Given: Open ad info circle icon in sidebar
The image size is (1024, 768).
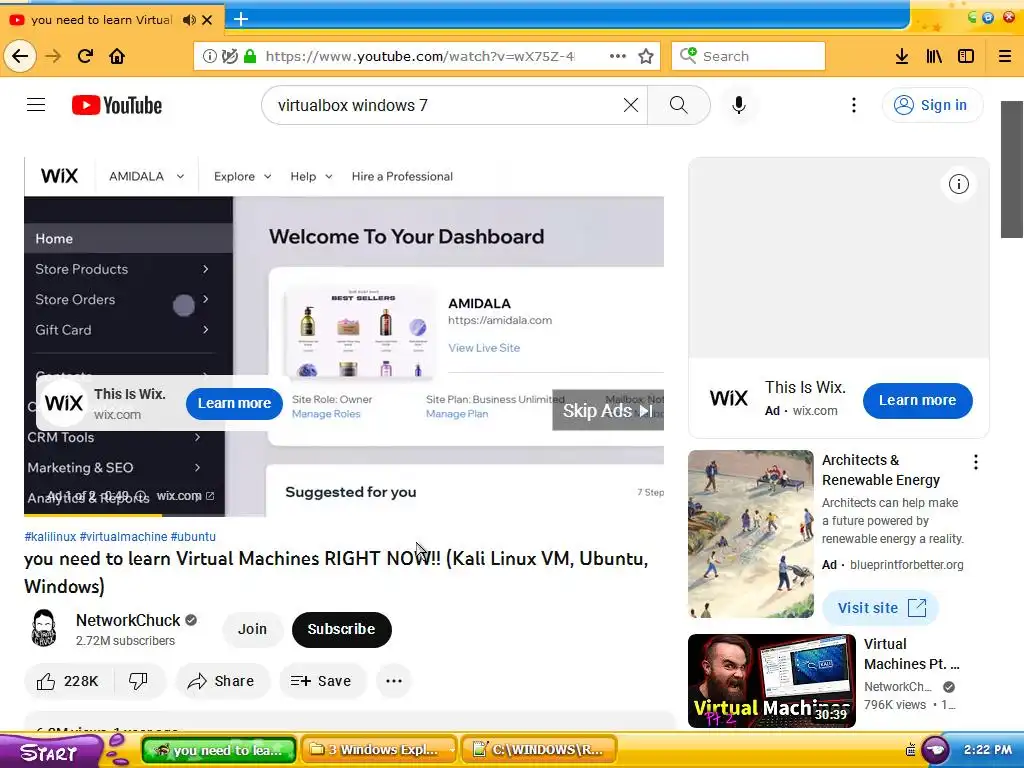Looking at the screenshot, I should [958, 184].
